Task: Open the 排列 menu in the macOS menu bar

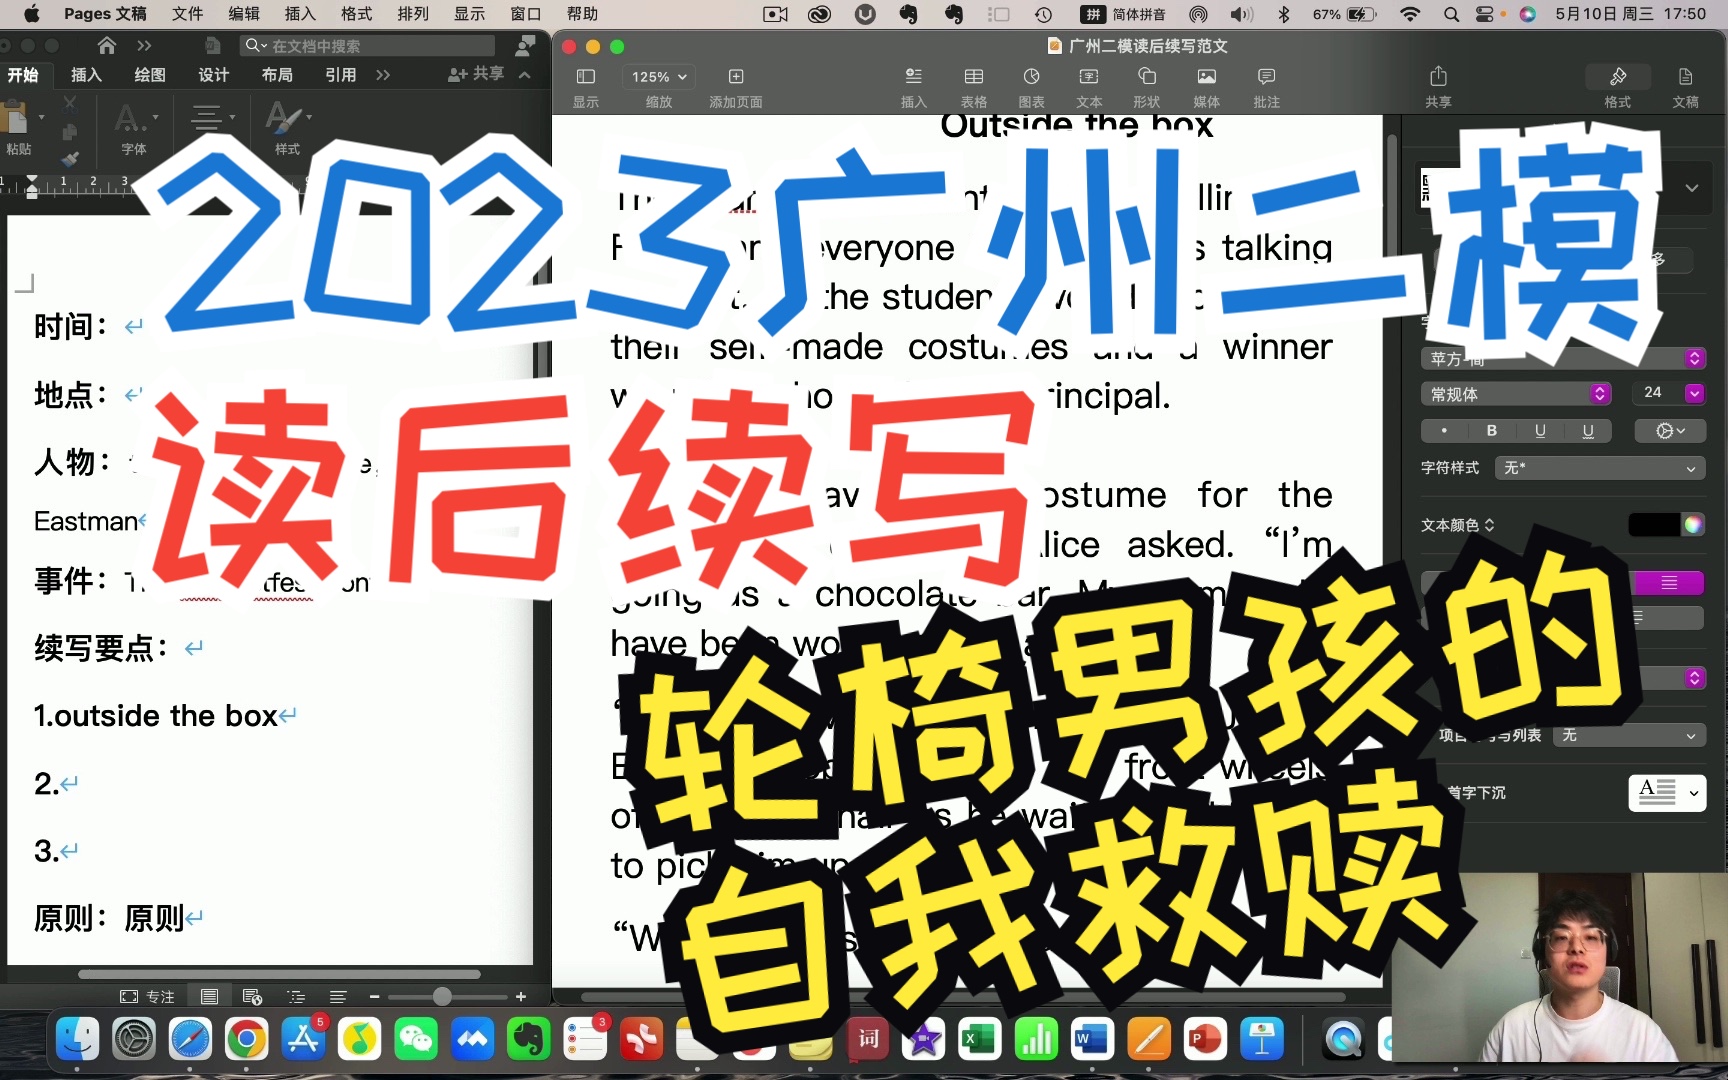Action: (413, 14)
